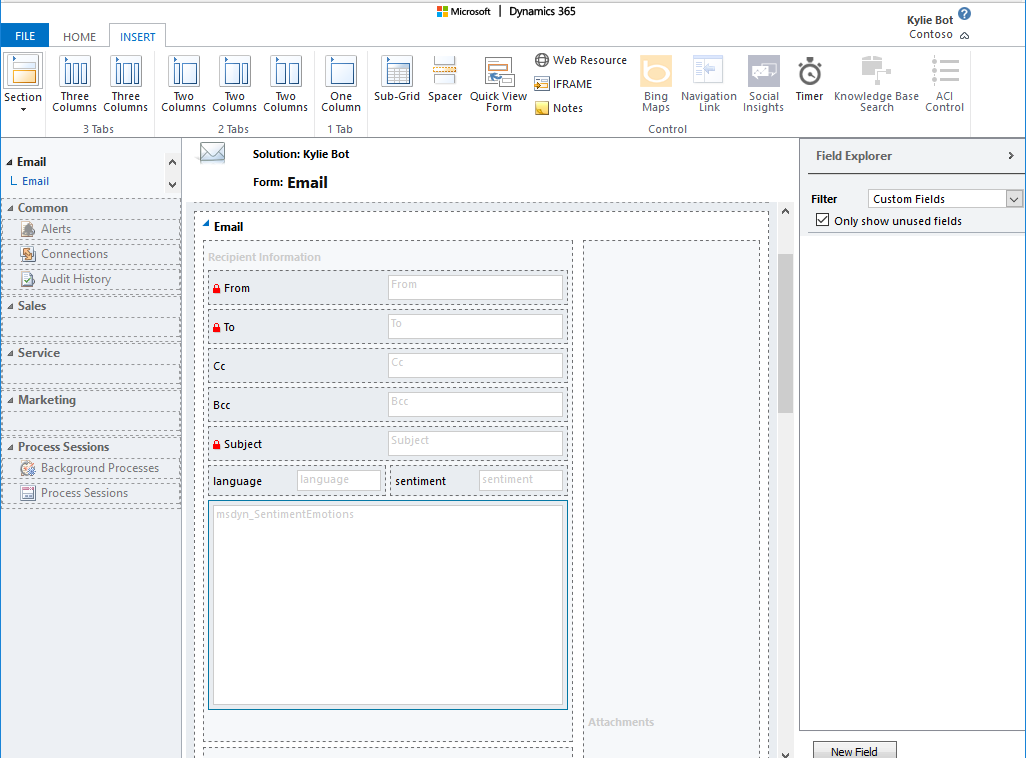Click the New Field button
Viewport: 1026px width, 758px height.
tap(855, 751)
